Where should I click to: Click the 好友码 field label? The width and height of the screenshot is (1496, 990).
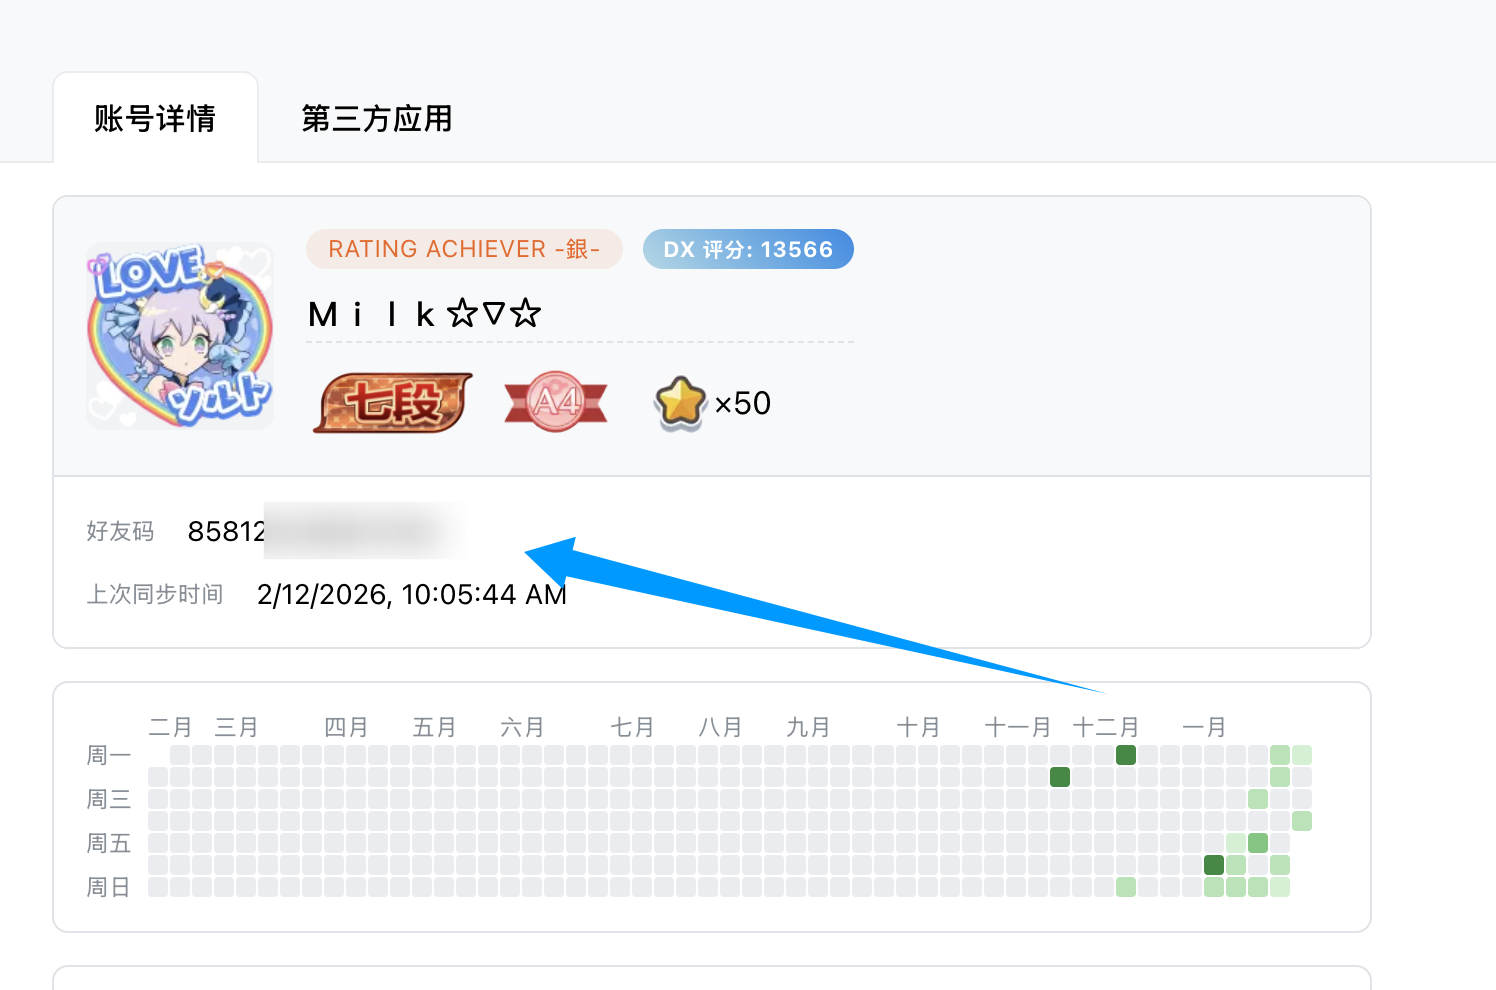point(120,531)
